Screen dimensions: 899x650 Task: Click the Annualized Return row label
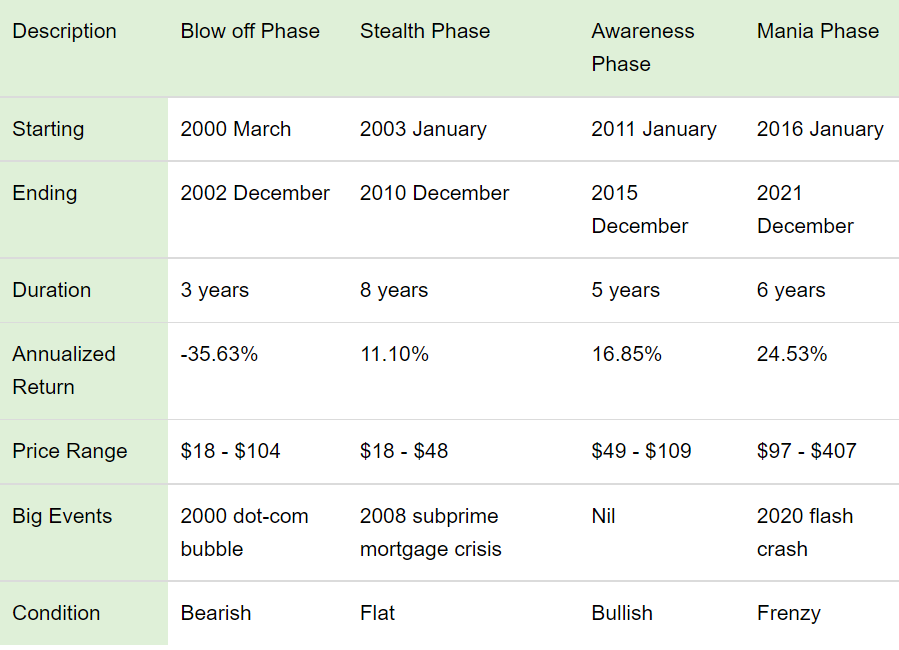(x=64, y=370)
